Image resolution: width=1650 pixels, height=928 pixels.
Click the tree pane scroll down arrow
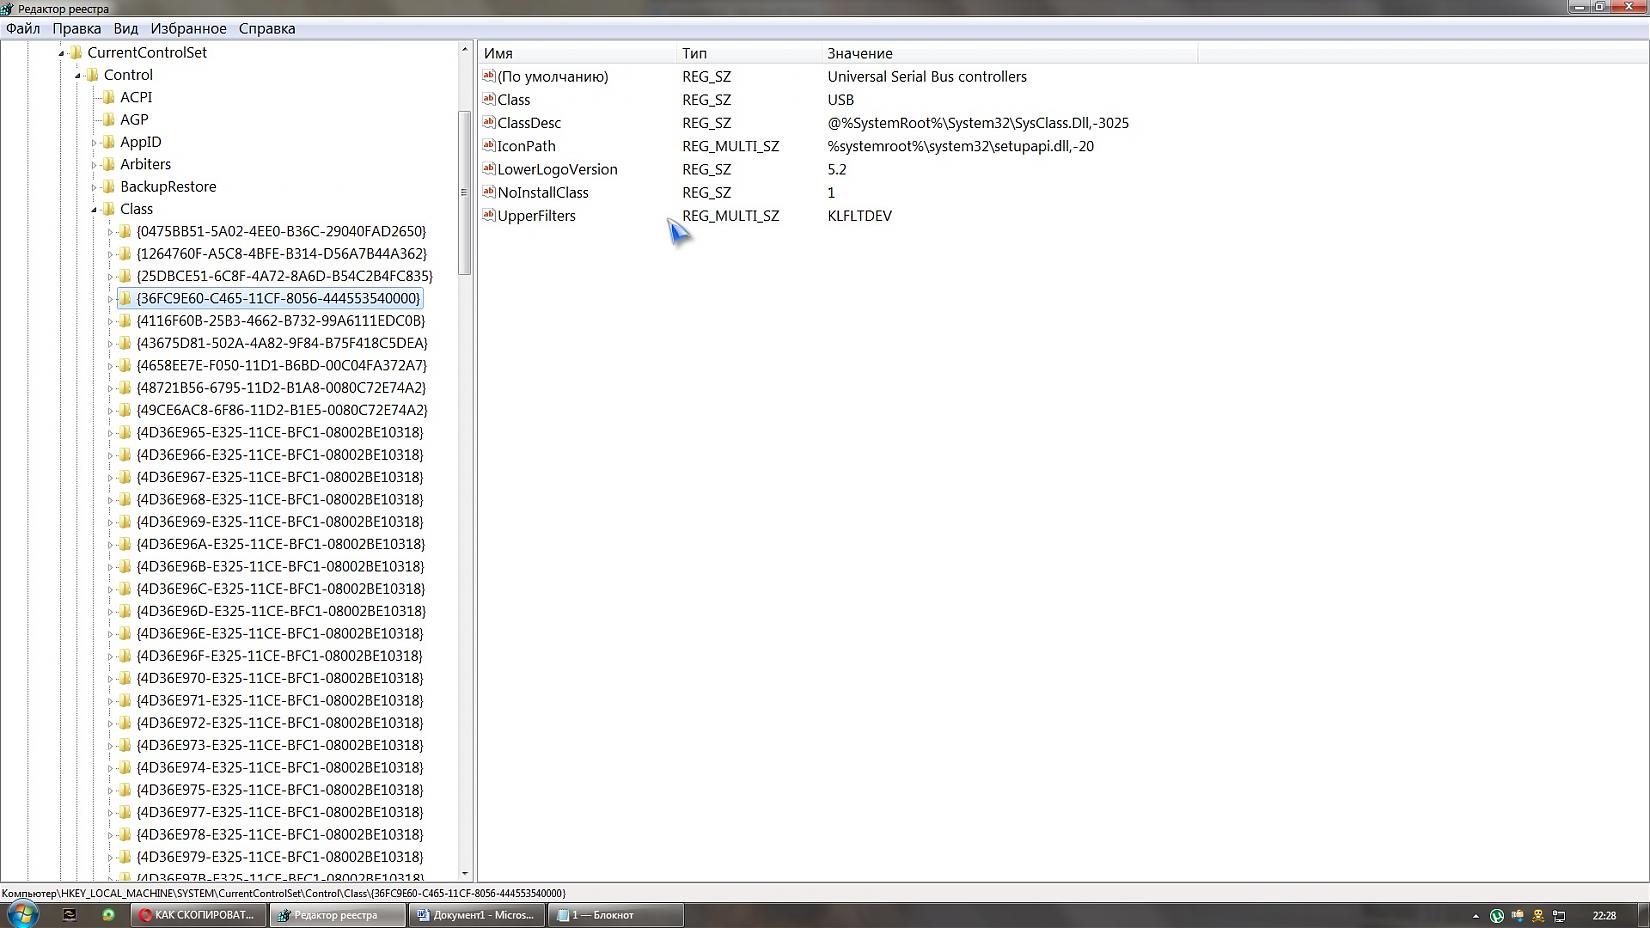464,873
